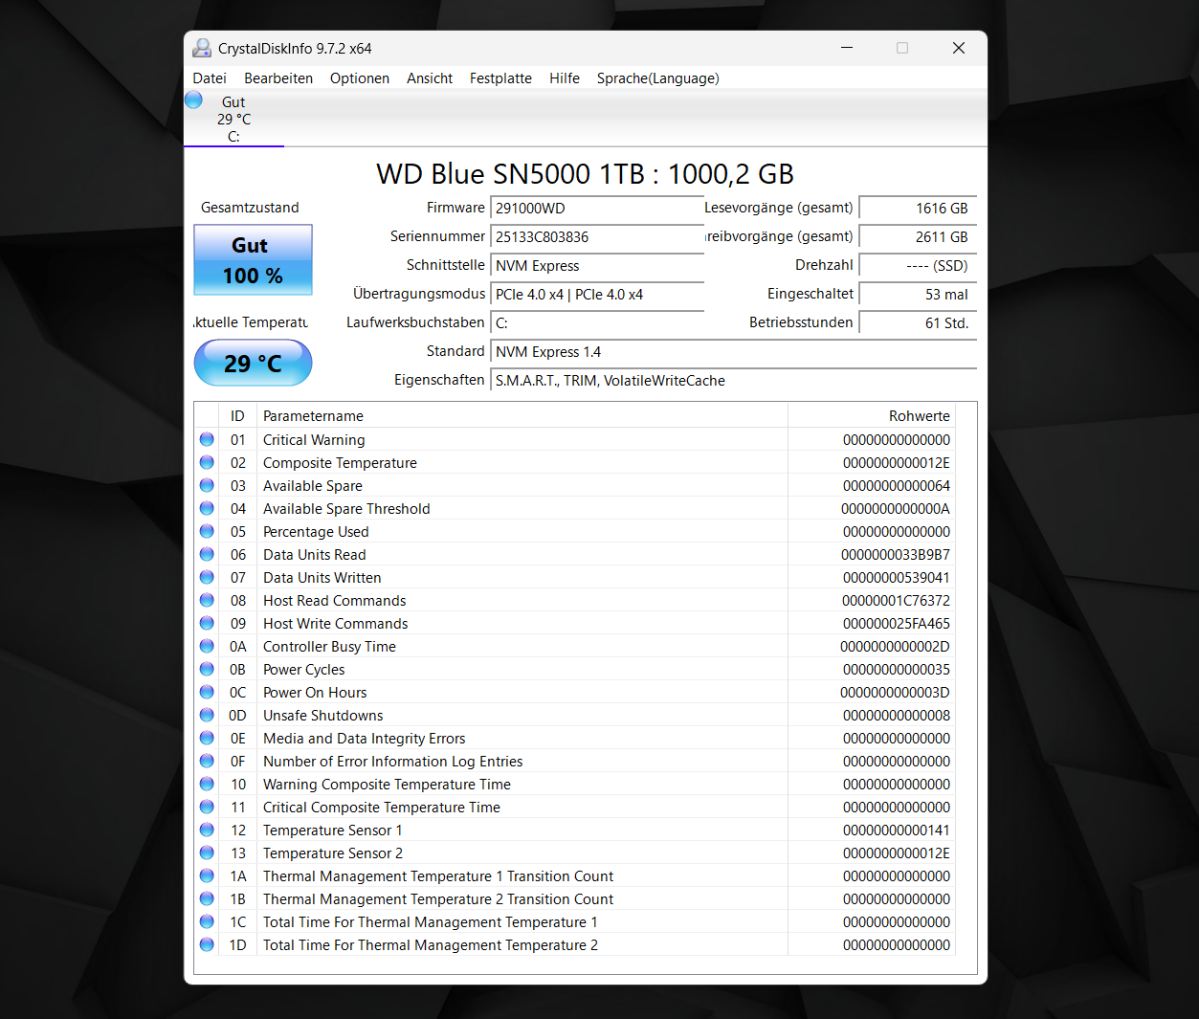Click the status orb for Data Units Read
The height and width of the screenshot is (1019, 1199).
click(x=206, y=554)
